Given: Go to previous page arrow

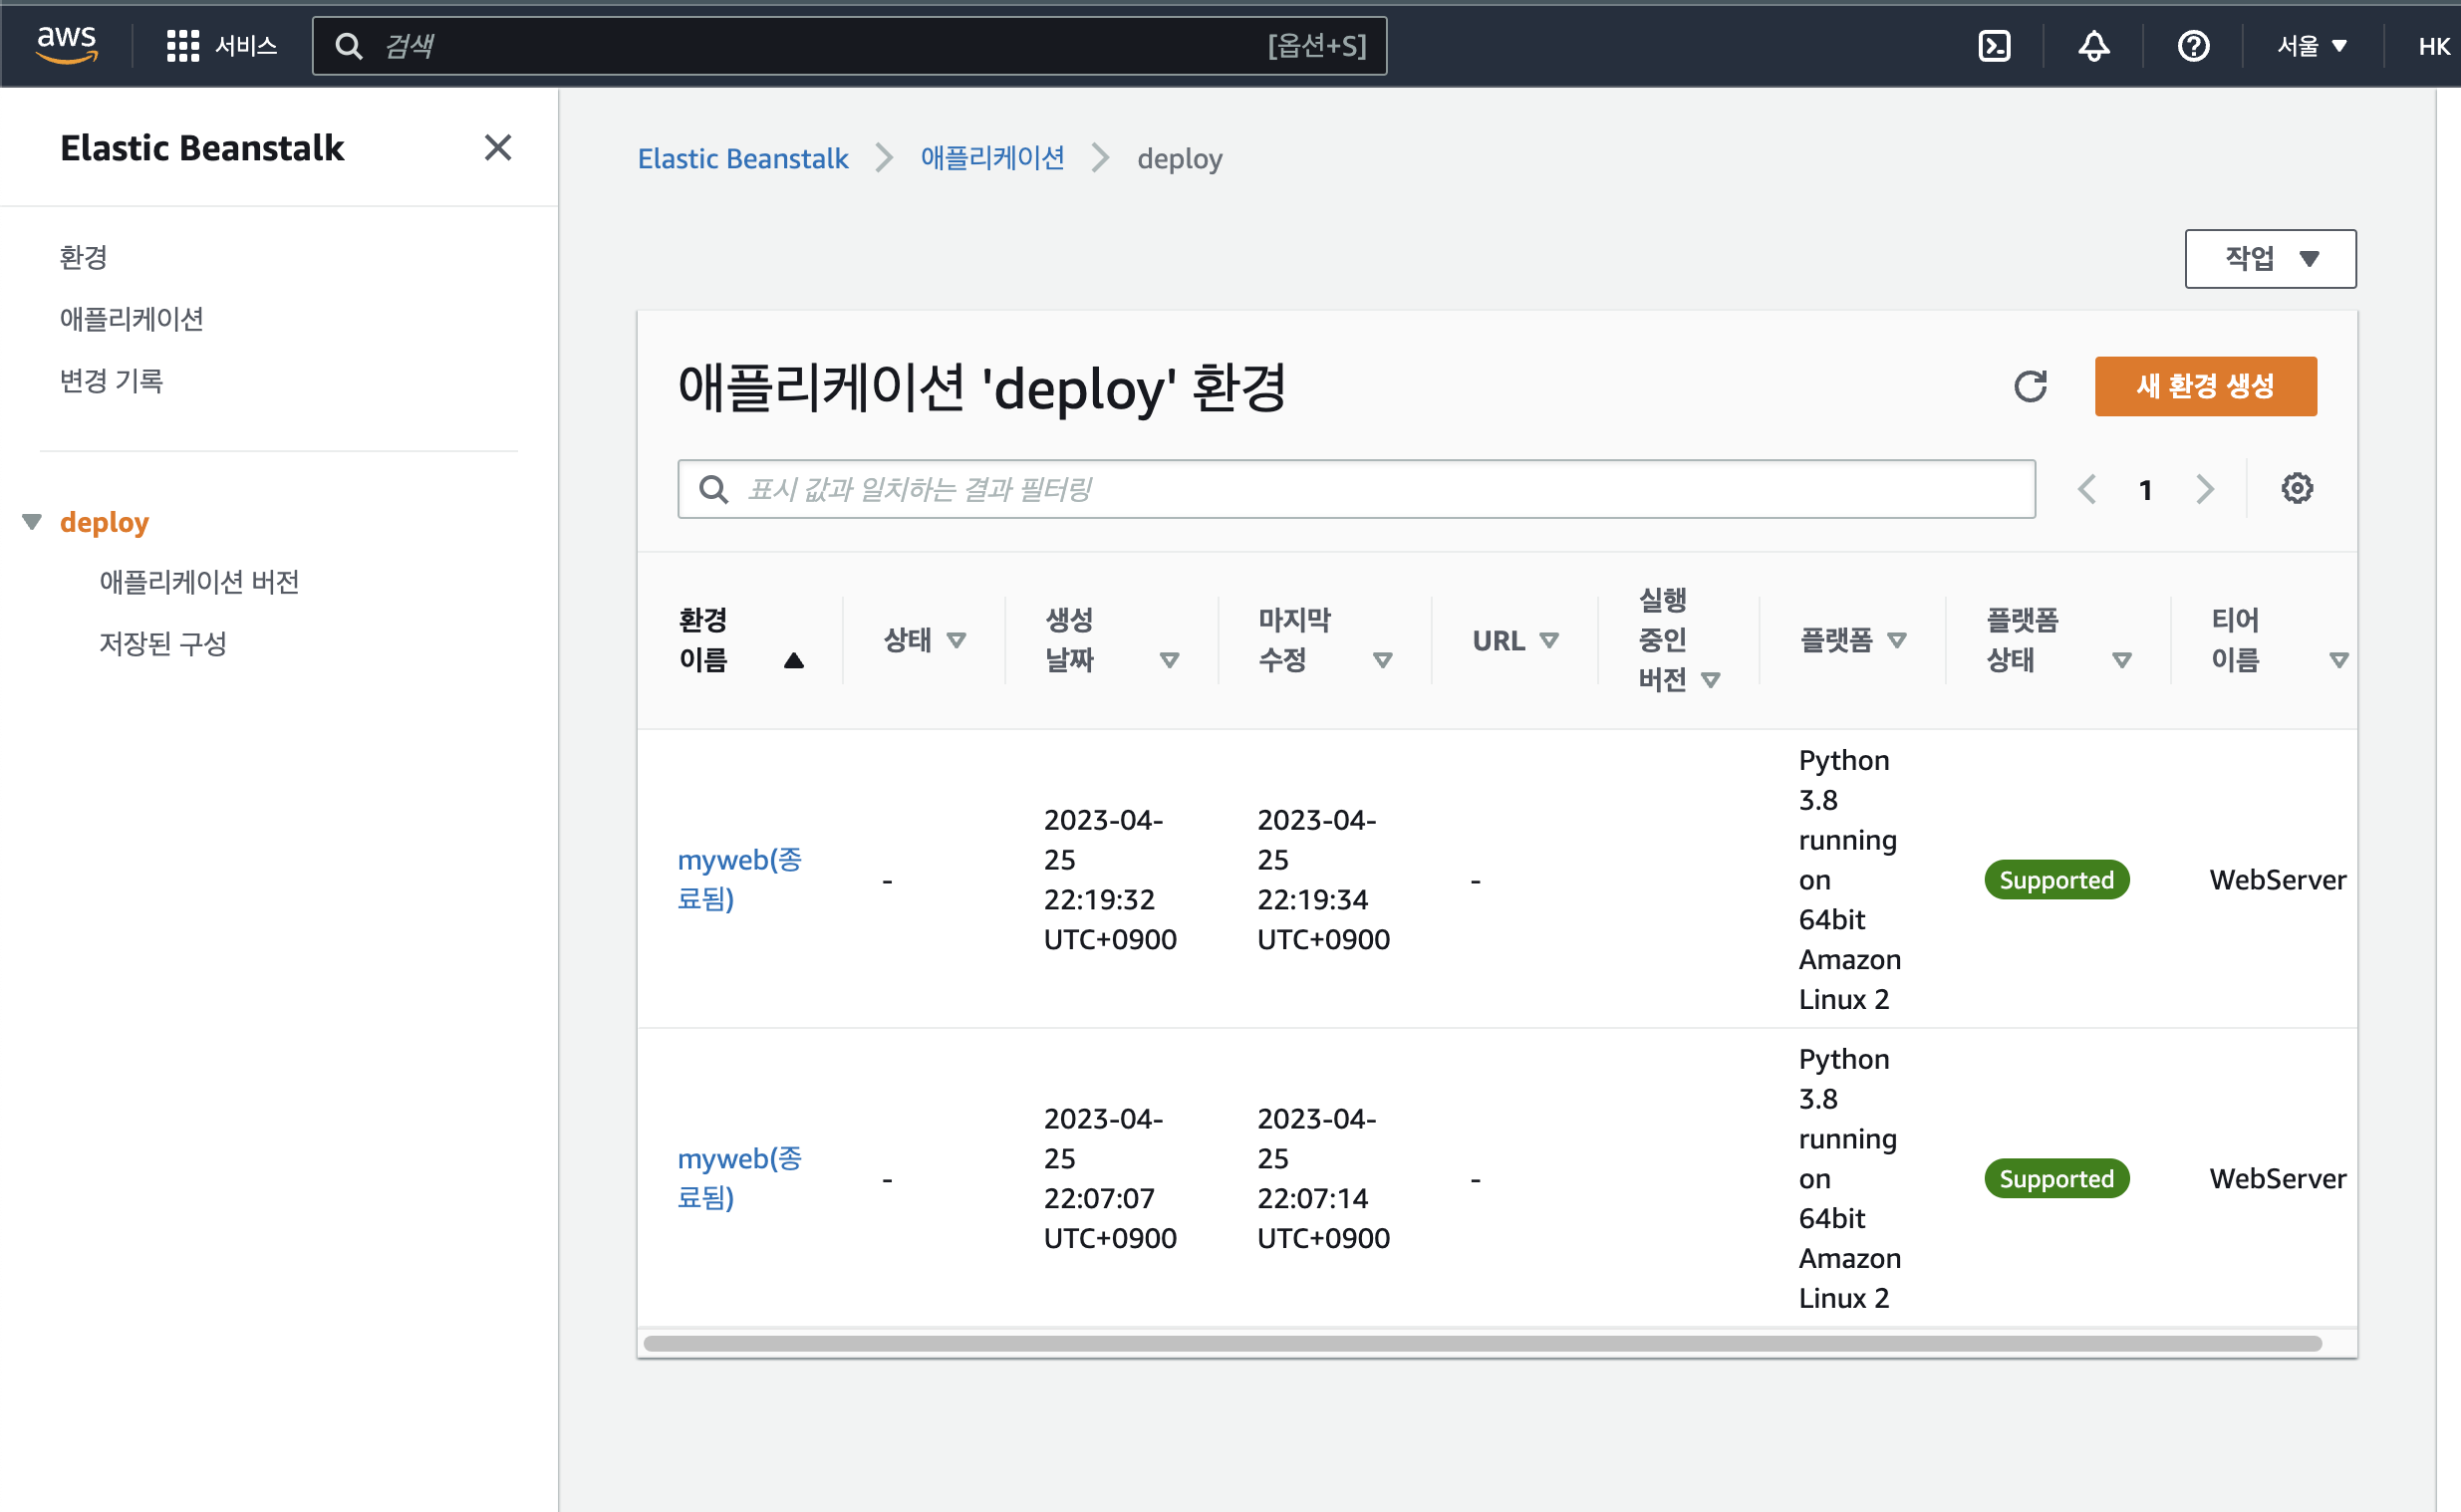Looking at the screenshot, I should pyautogui.click(x=2087, y=489).
